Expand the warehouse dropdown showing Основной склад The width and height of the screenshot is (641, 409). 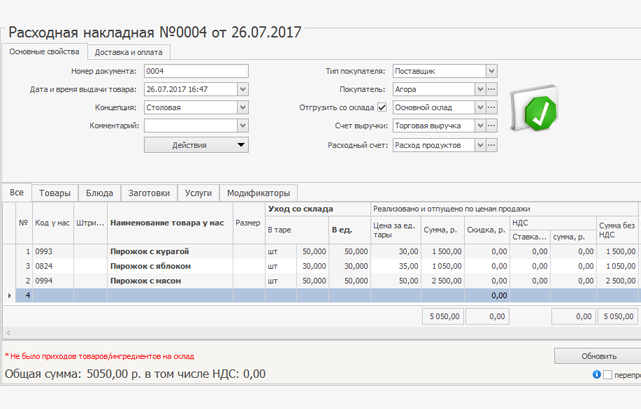tap(480, 108)
